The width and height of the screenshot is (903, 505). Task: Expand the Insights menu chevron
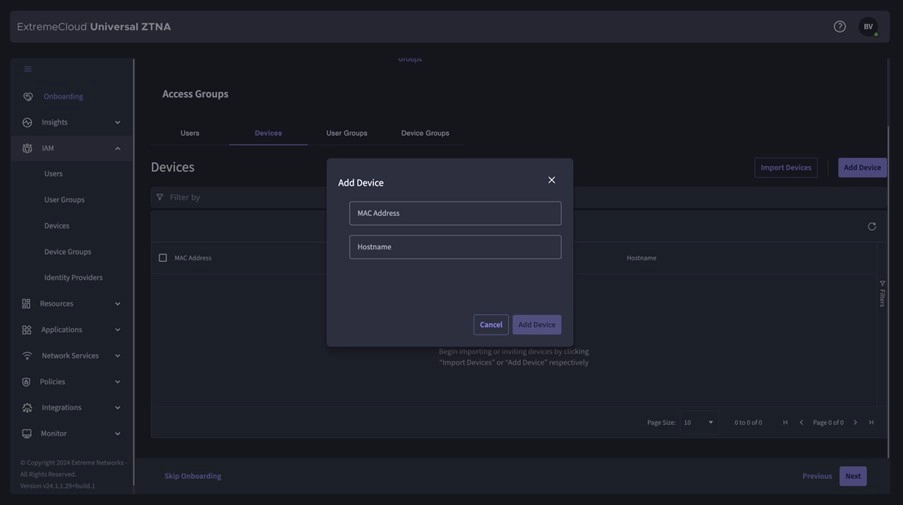click(117, 122)
